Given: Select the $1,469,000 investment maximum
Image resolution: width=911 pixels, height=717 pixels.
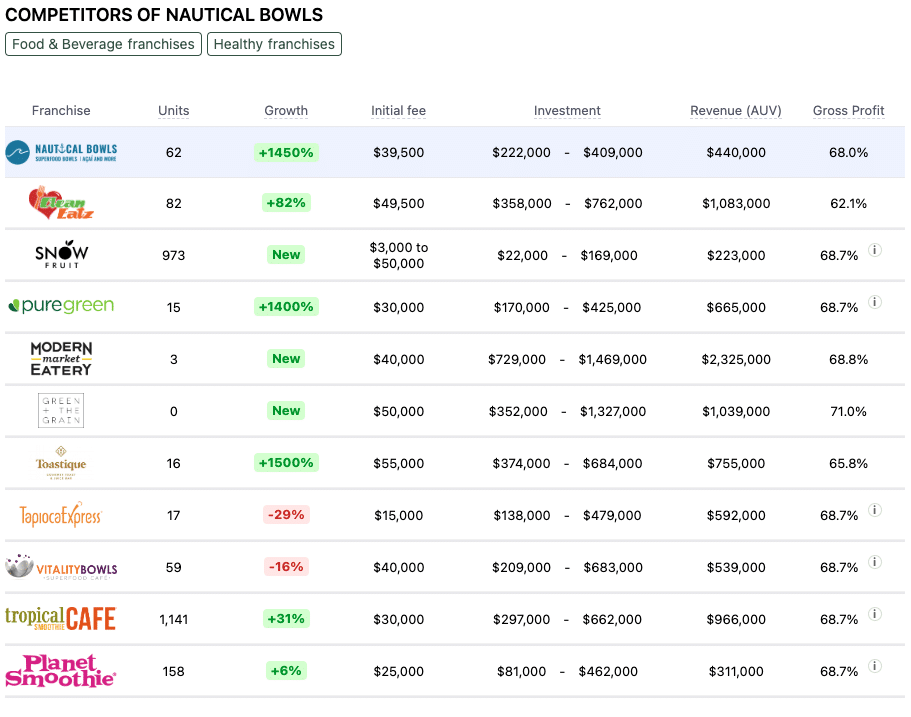Looking at the screenshot, I should pos(612,359).
